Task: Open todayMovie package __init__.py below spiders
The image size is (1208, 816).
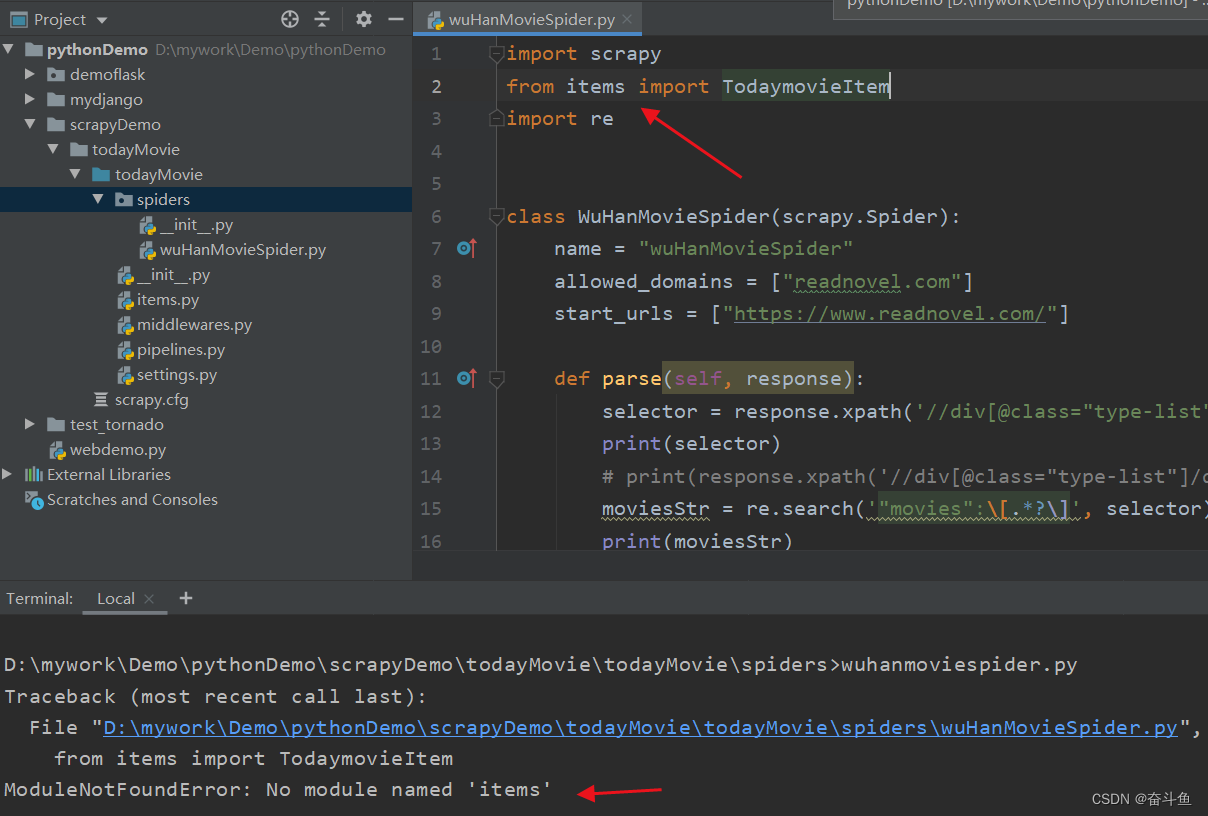Action: pos(173,275)
